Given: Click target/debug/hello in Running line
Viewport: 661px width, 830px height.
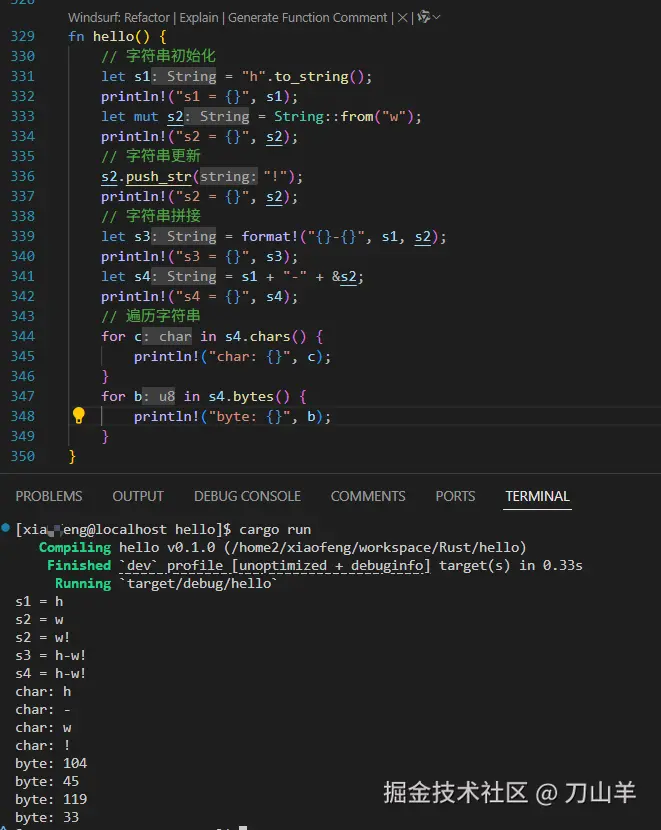Looking at the screenshot, I should (197, 583).
